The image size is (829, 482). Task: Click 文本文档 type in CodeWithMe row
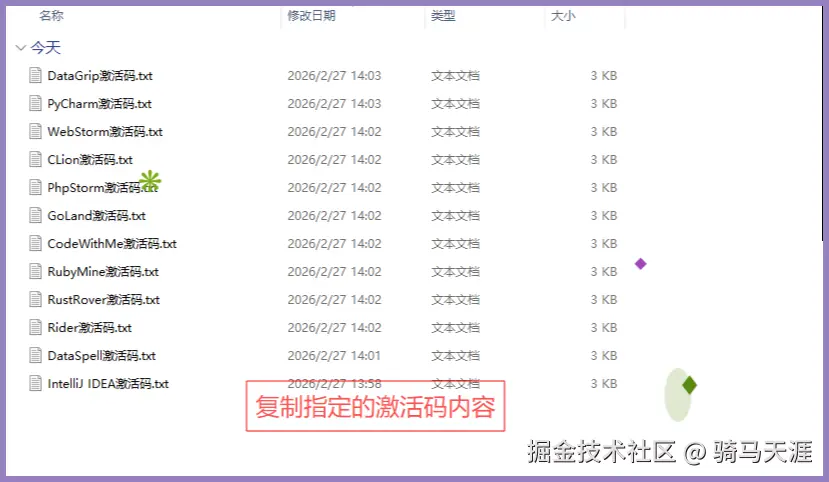point(455,244)
